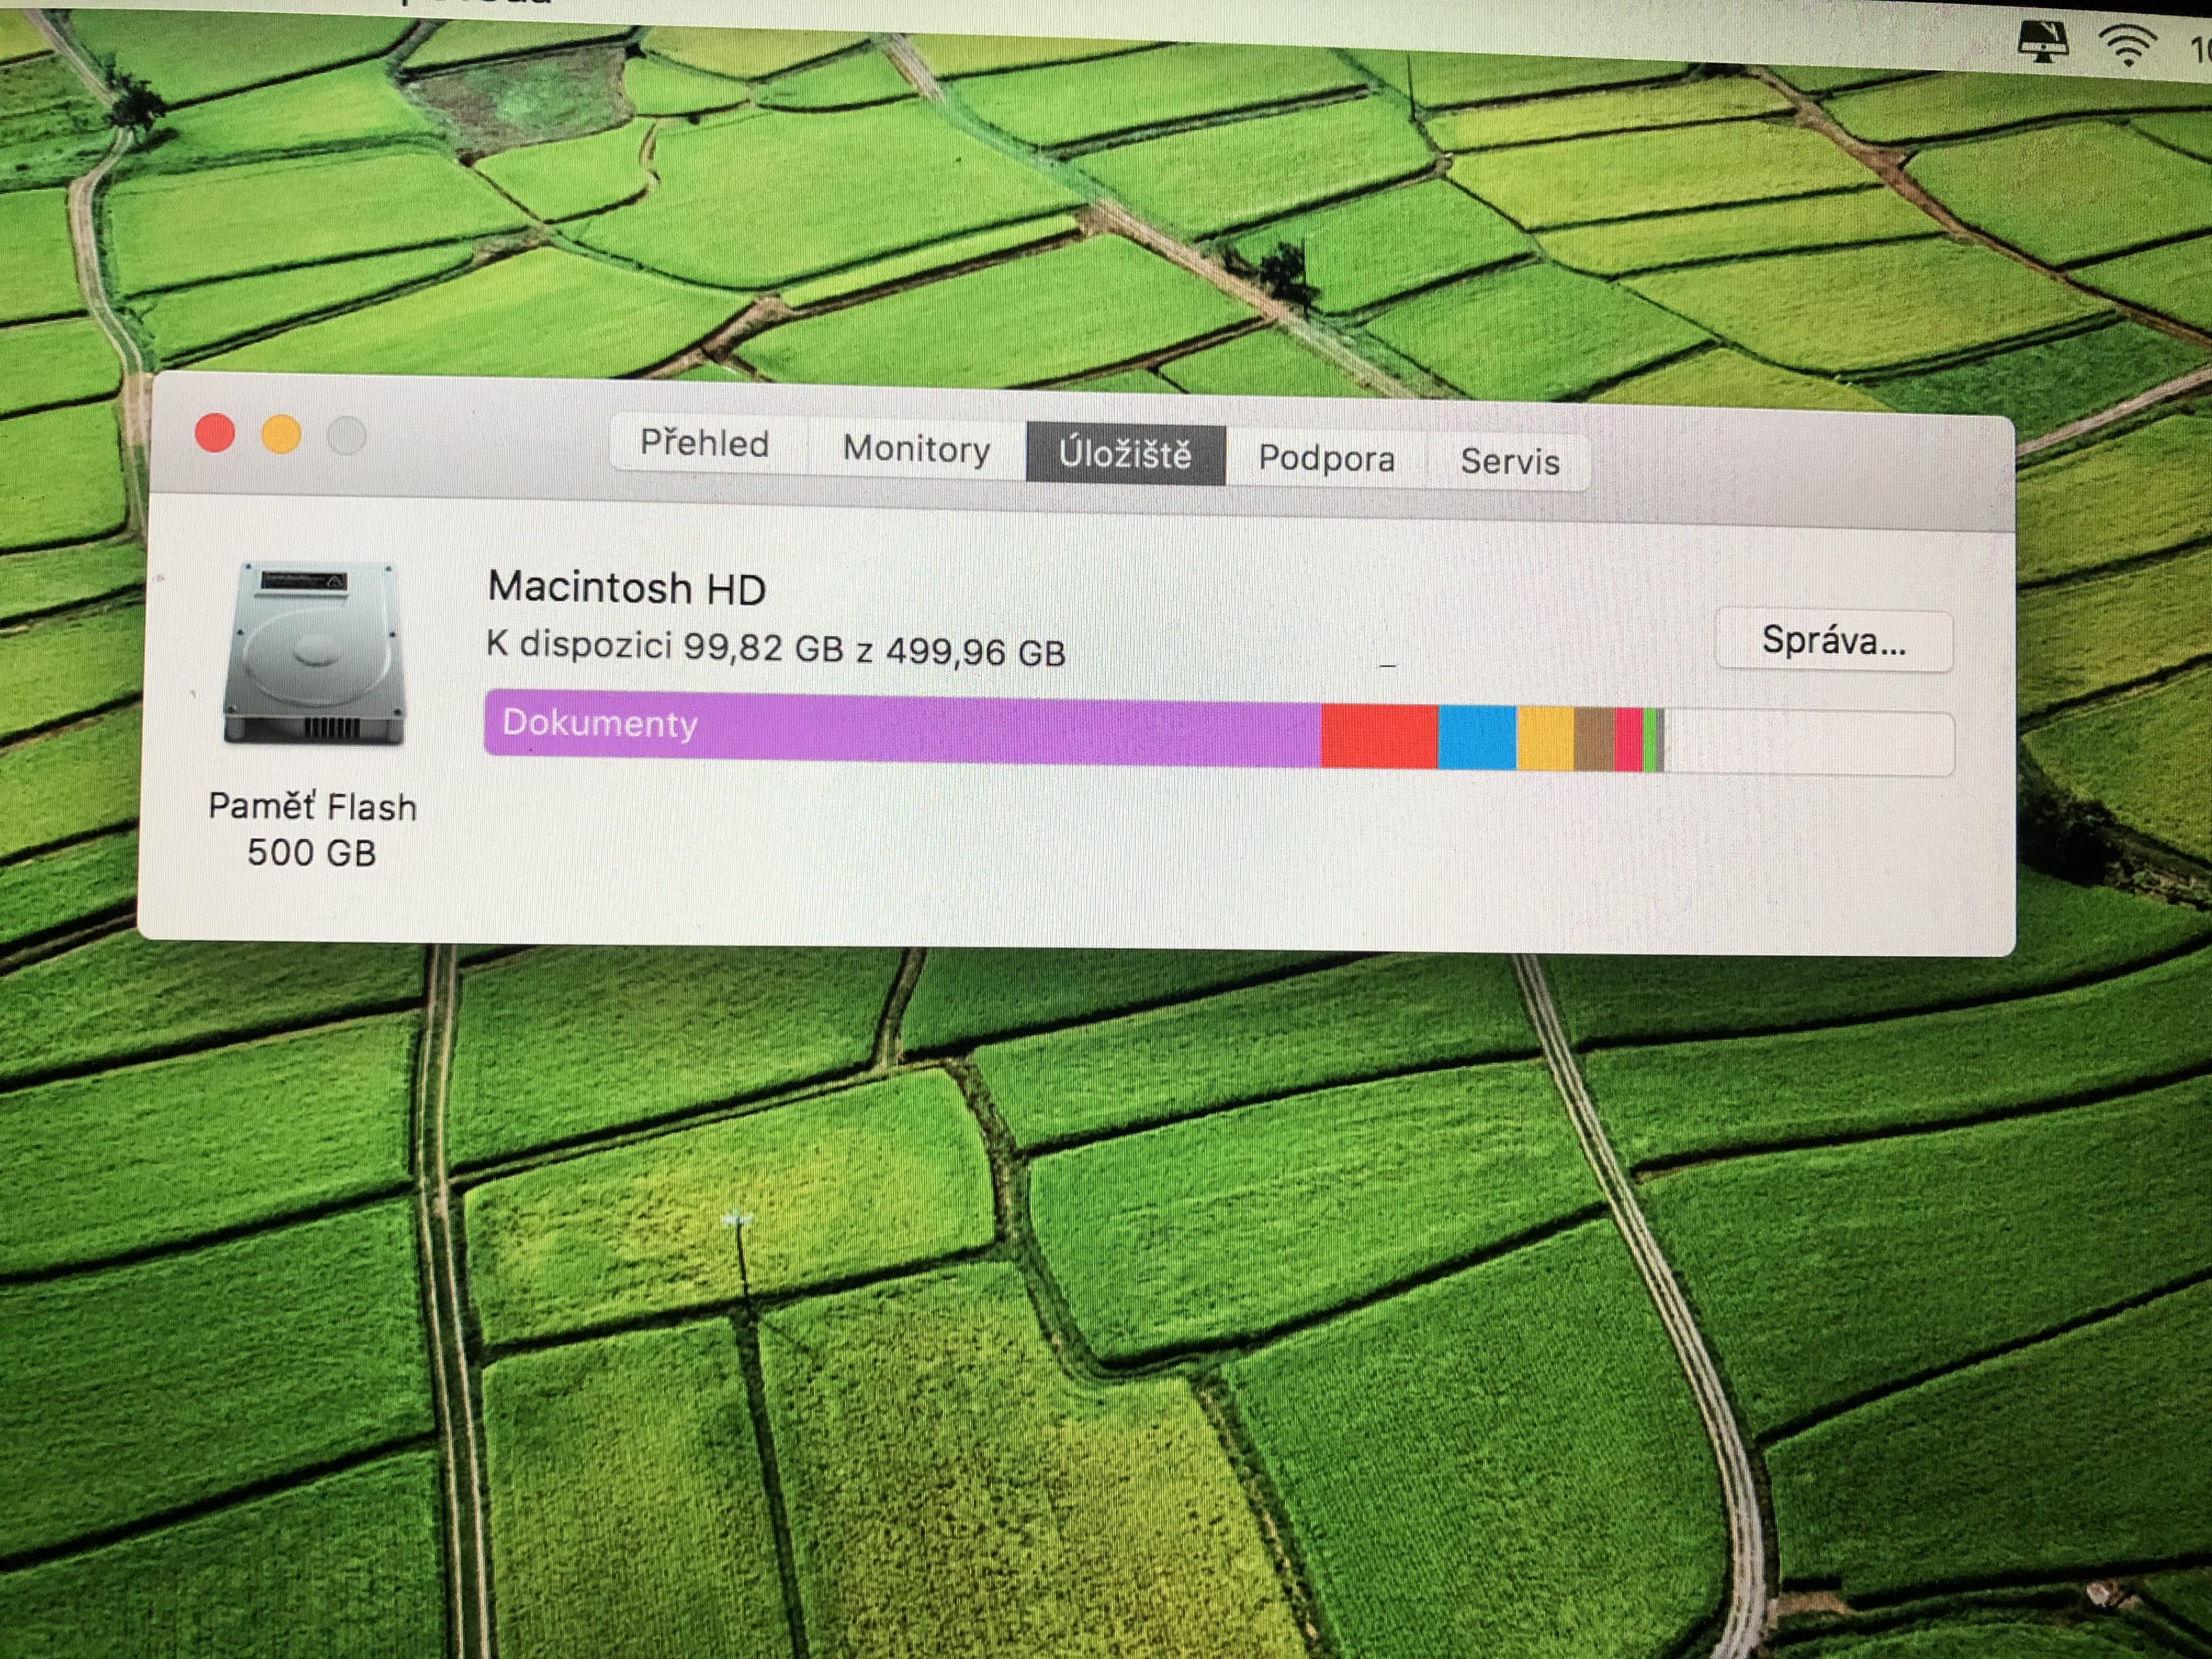Image resolution: width=2212 pixels, height=1659 pixels.
Task: Minimize the window with yellow button
Action: click(281, 435)
